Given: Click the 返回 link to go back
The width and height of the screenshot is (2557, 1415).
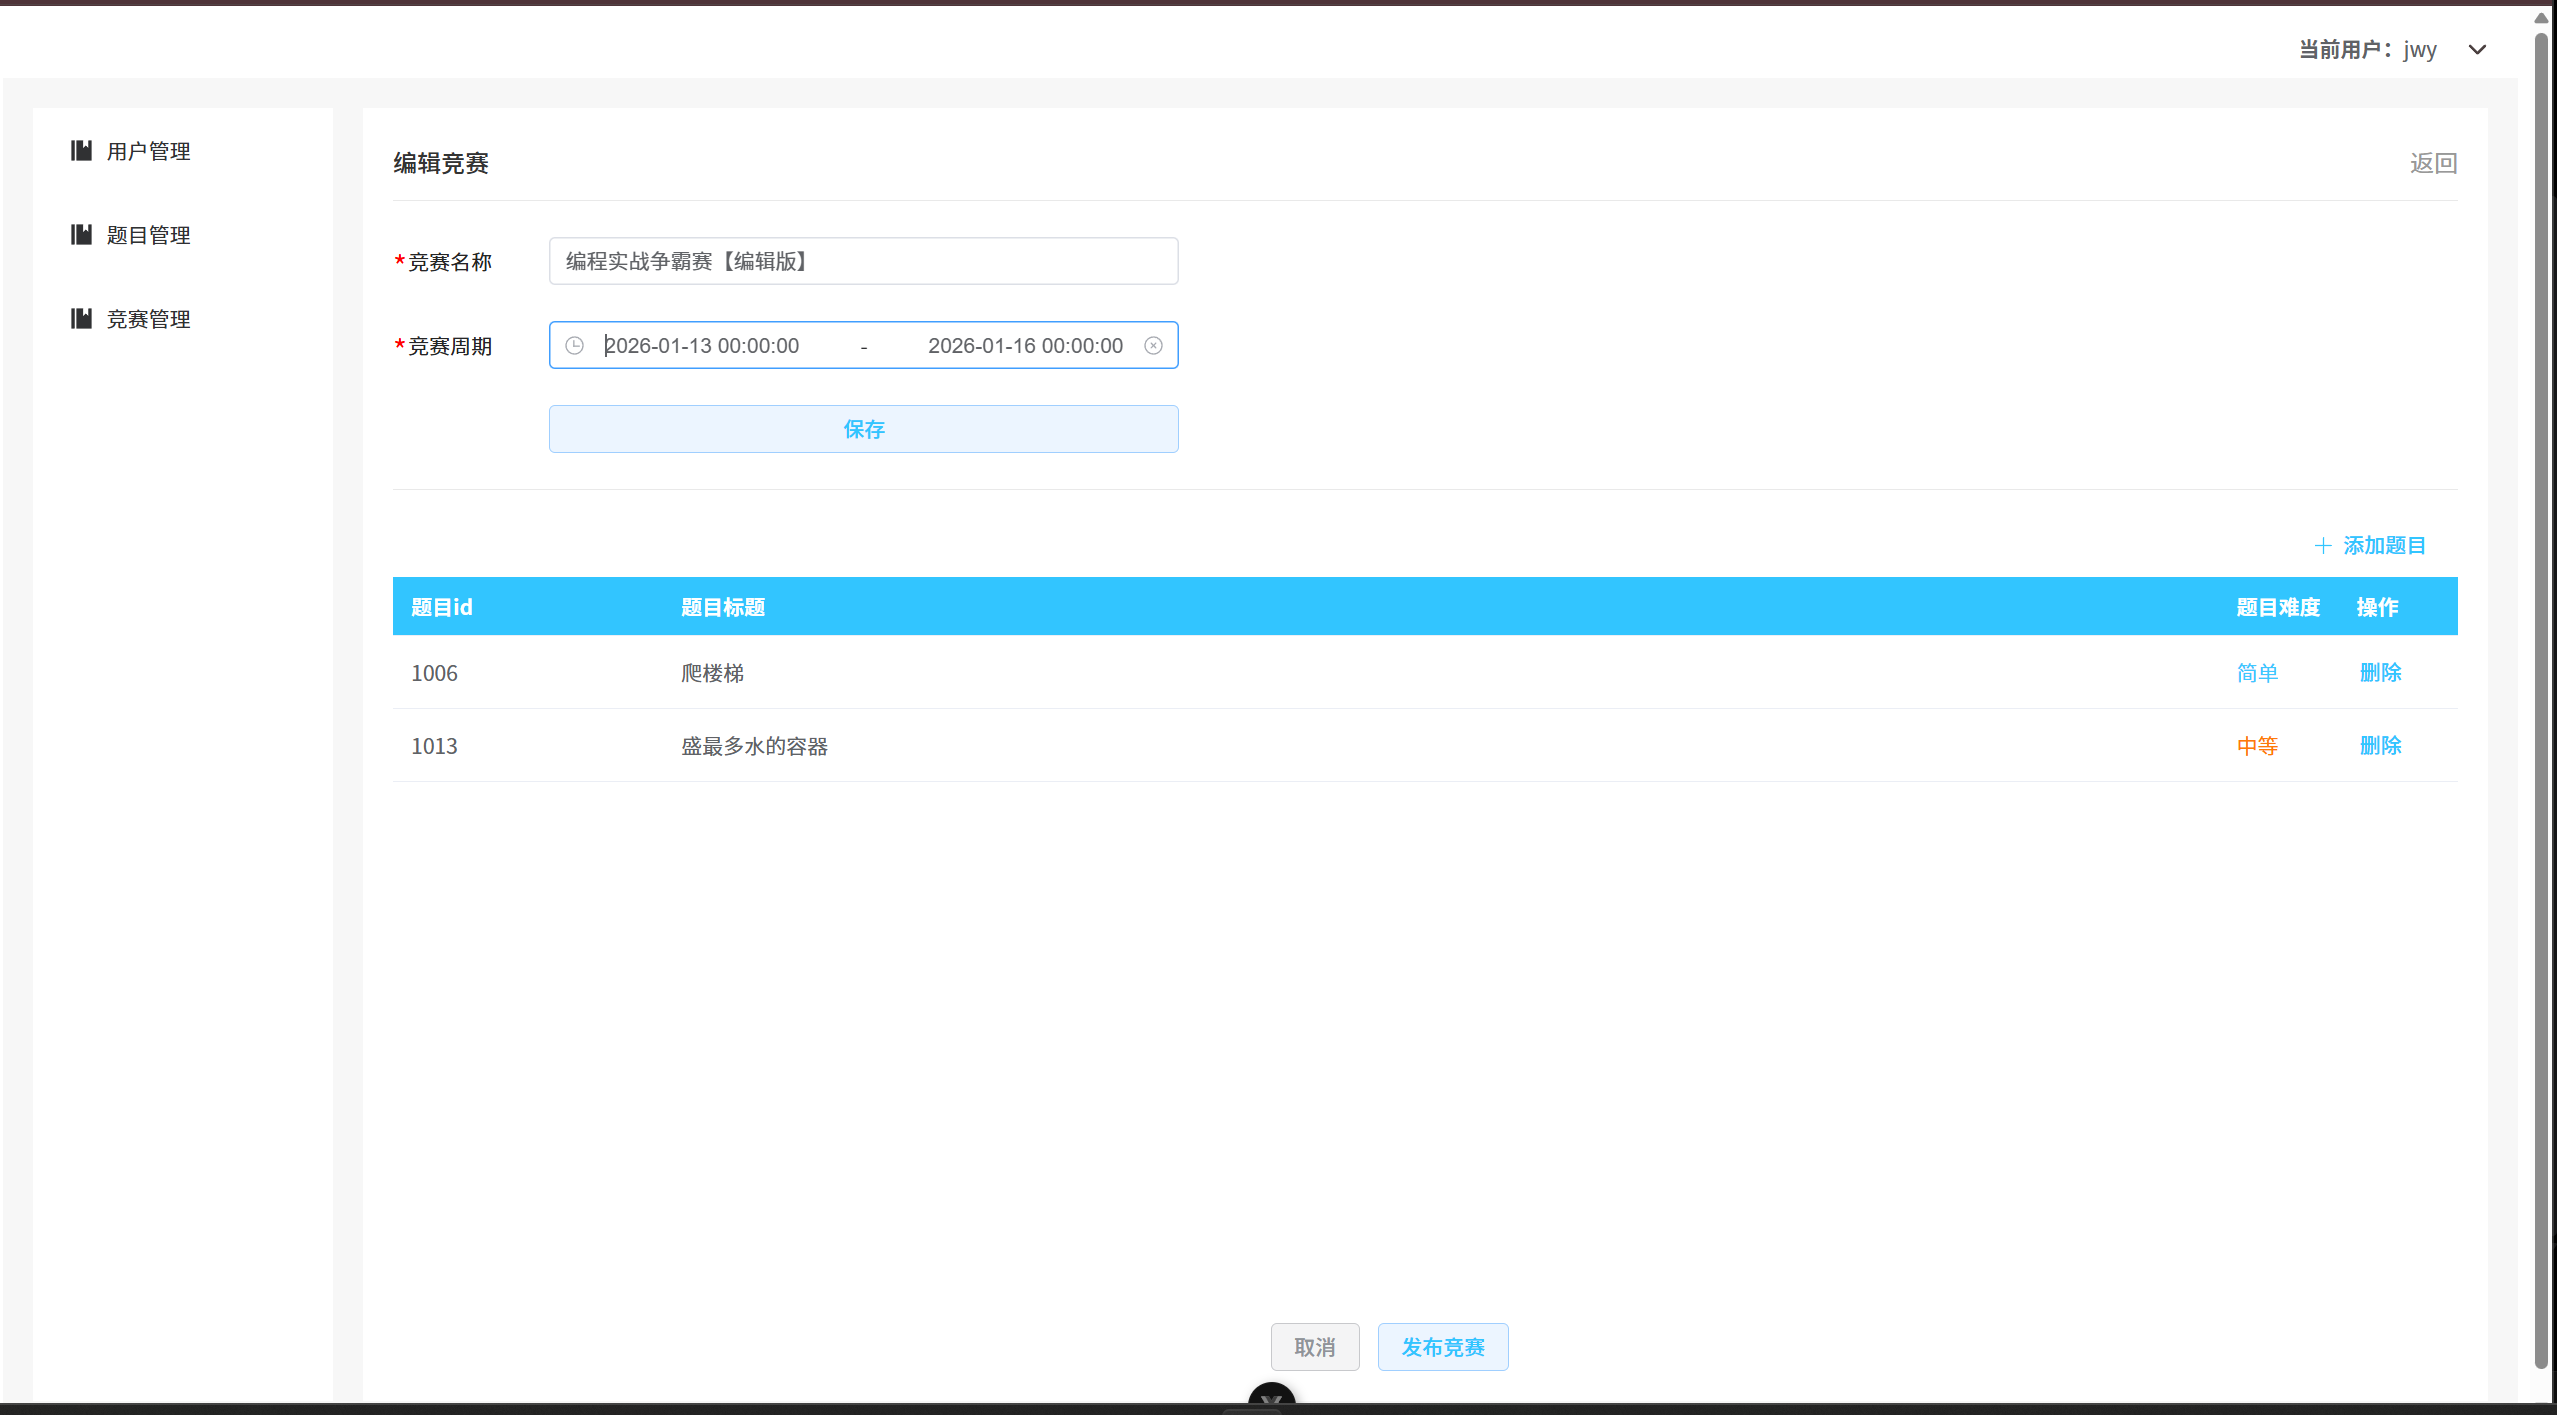Looking at the screenshot, I should [2433, 162].
